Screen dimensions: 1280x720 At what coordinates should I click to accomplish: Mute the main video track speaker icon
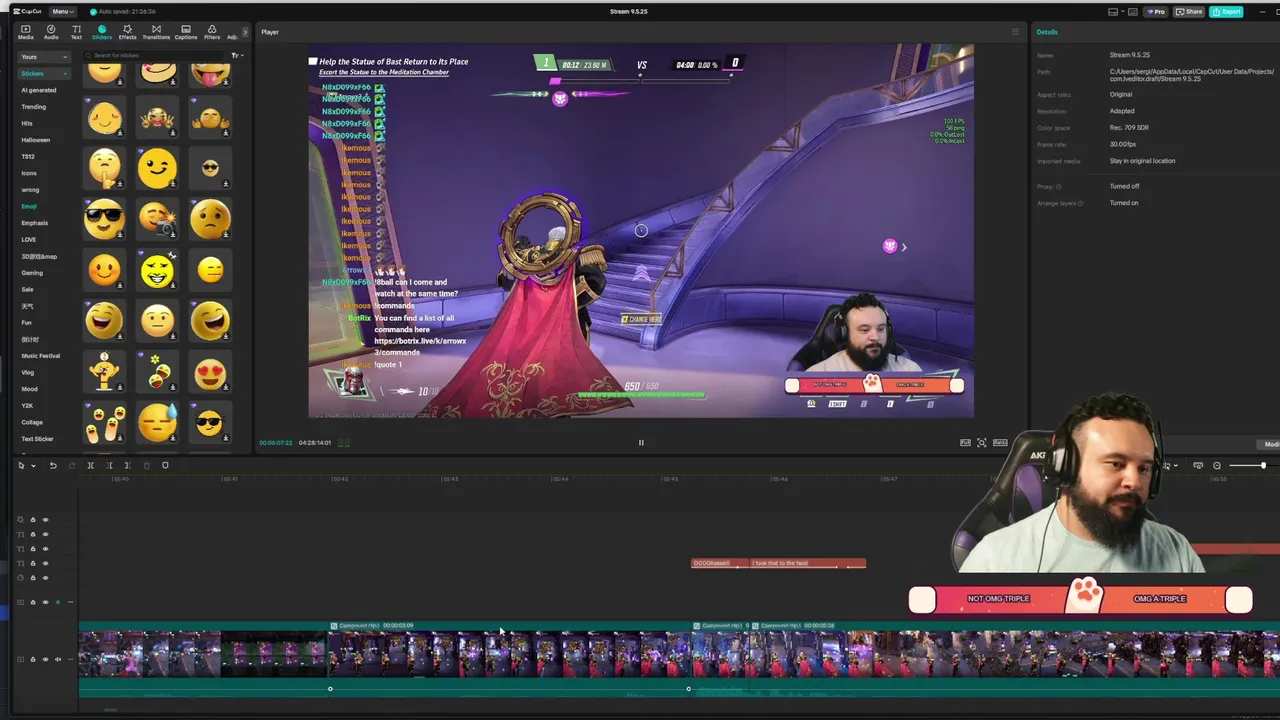[x=57, y=659]
